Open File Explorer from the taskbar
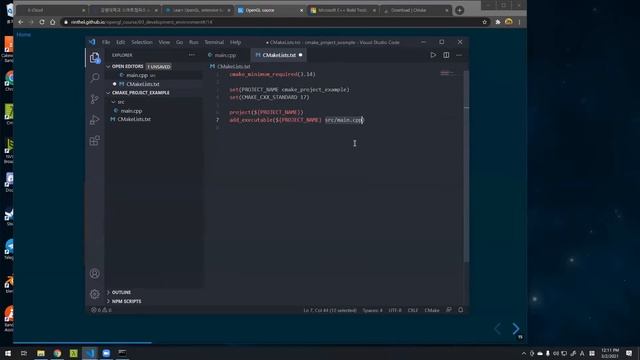The image size is (640, 360). 41,353
